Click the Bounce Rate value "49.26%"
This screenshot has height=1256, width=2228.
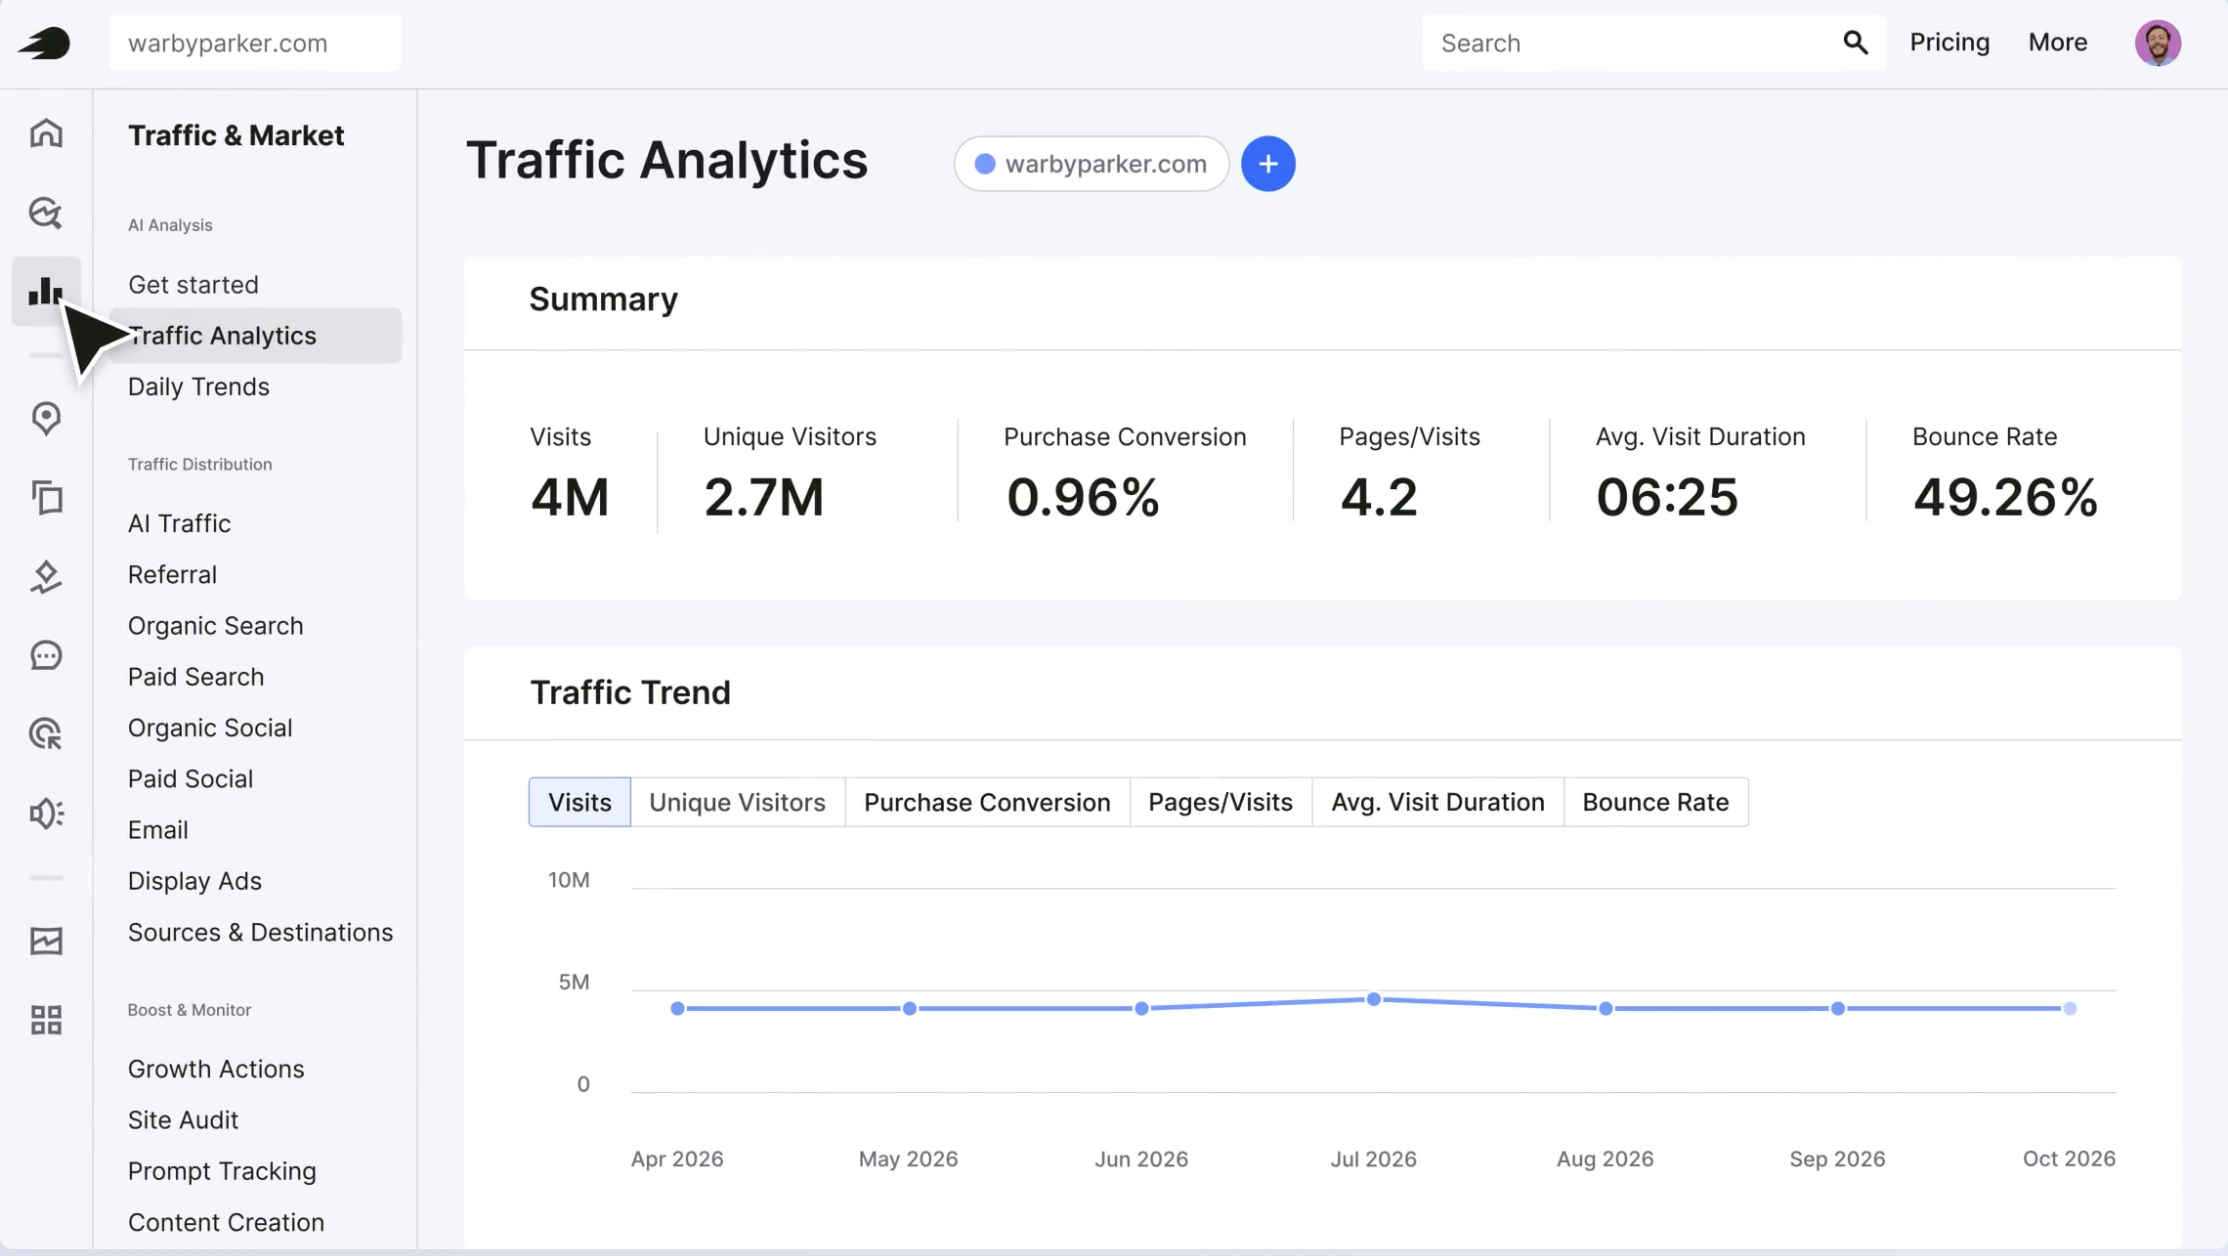[2005, 497]
